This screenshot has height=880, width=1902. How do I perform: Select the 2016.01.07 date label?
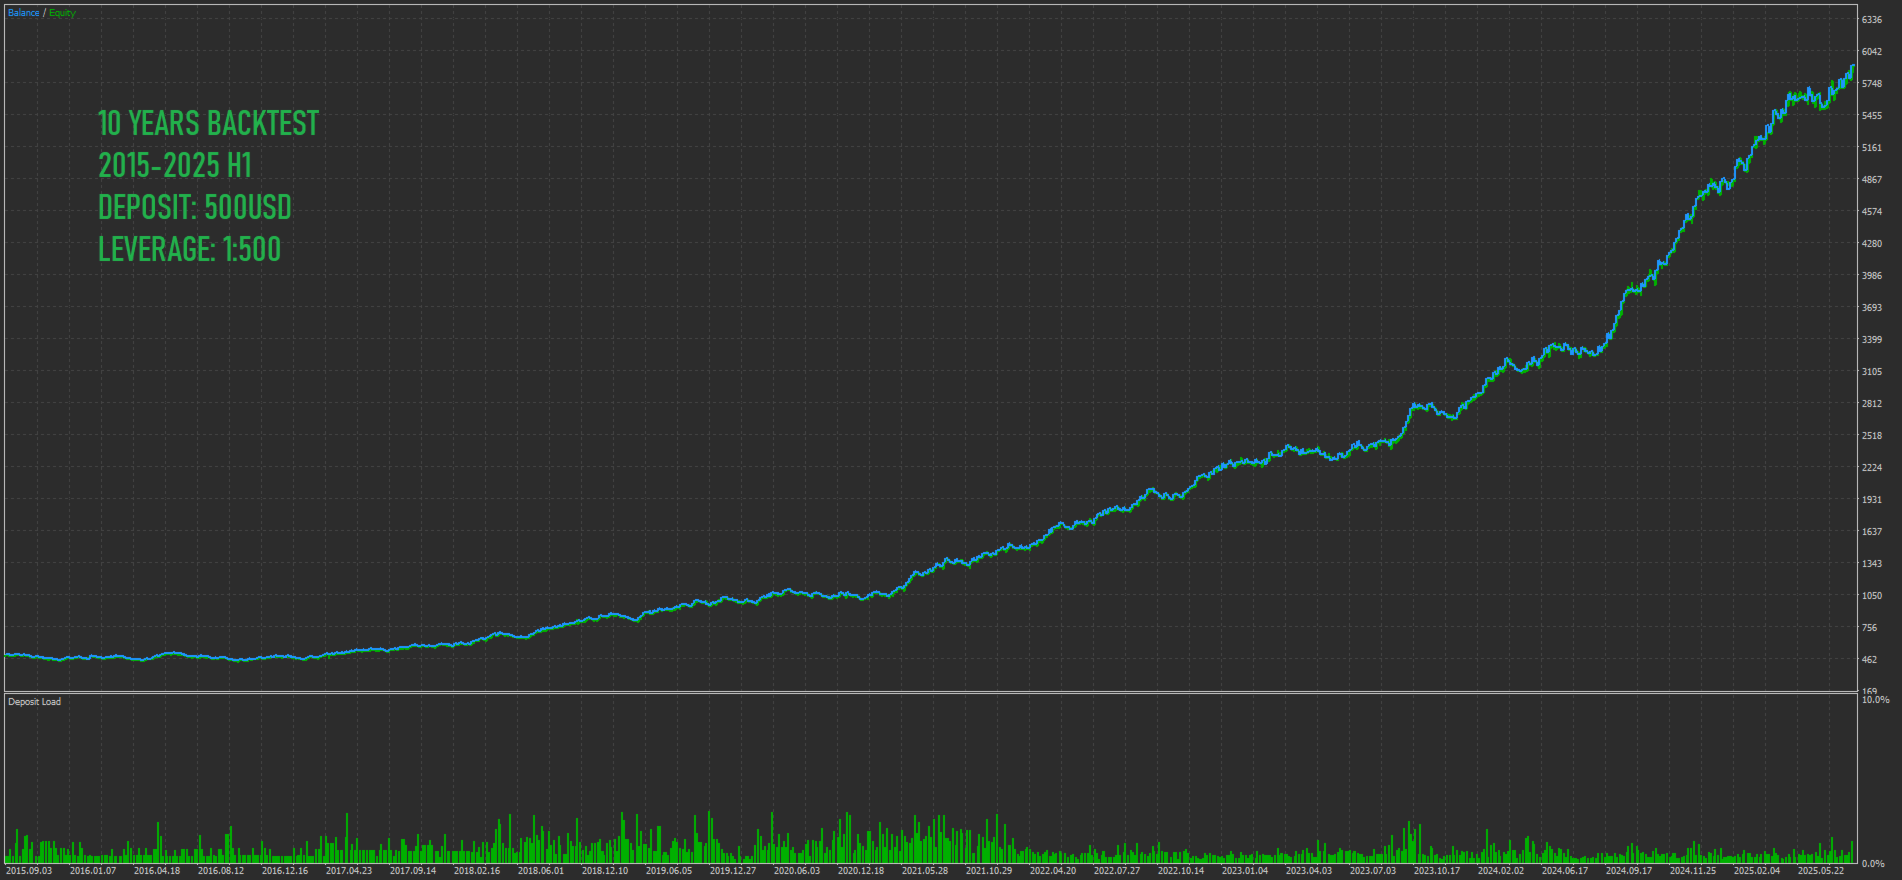(93, 871)
